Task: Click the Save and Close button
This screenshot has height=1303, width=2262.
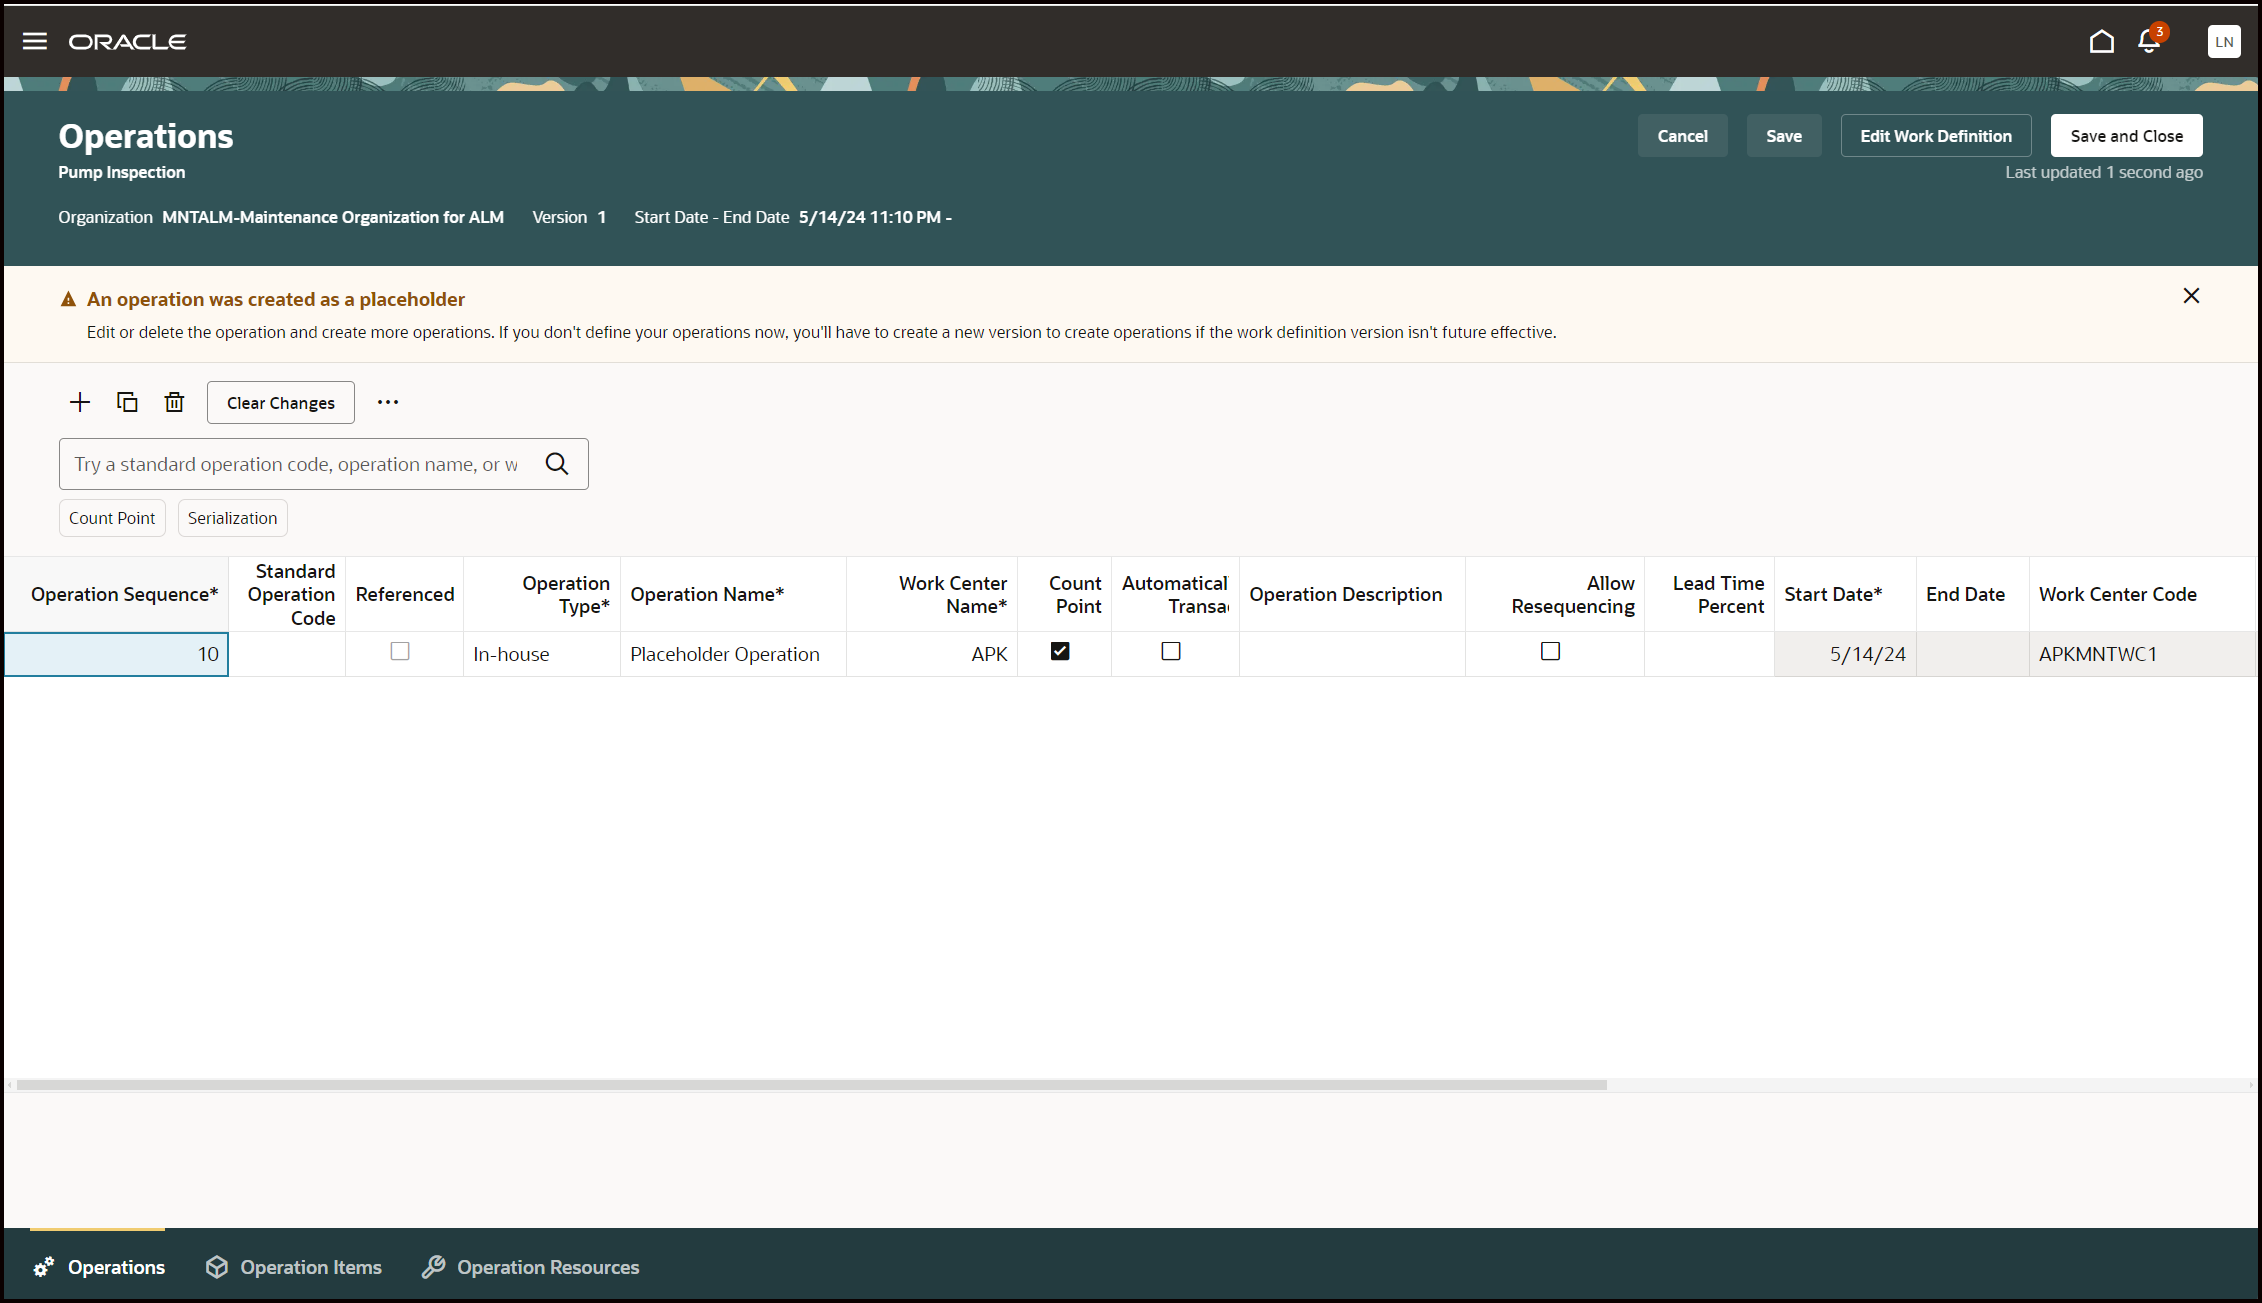Action: [x=2126, y=136]
